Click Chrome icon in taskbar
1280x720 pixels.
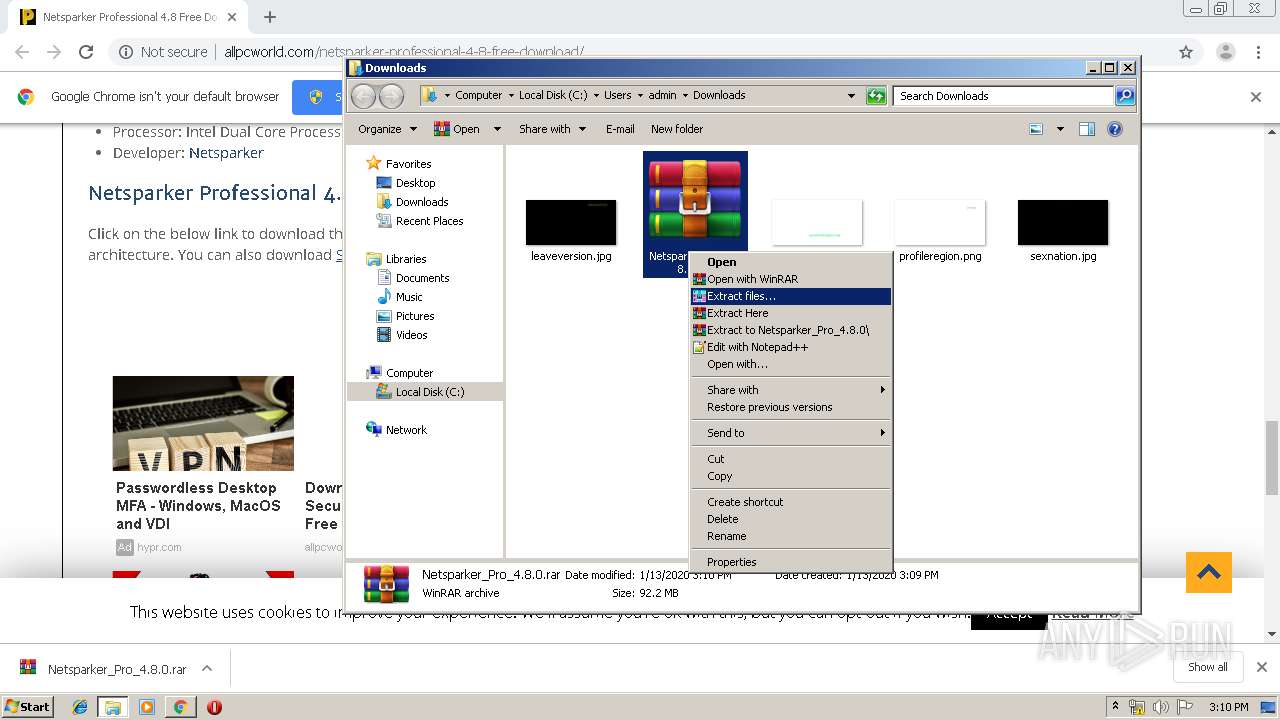point(180,707)
